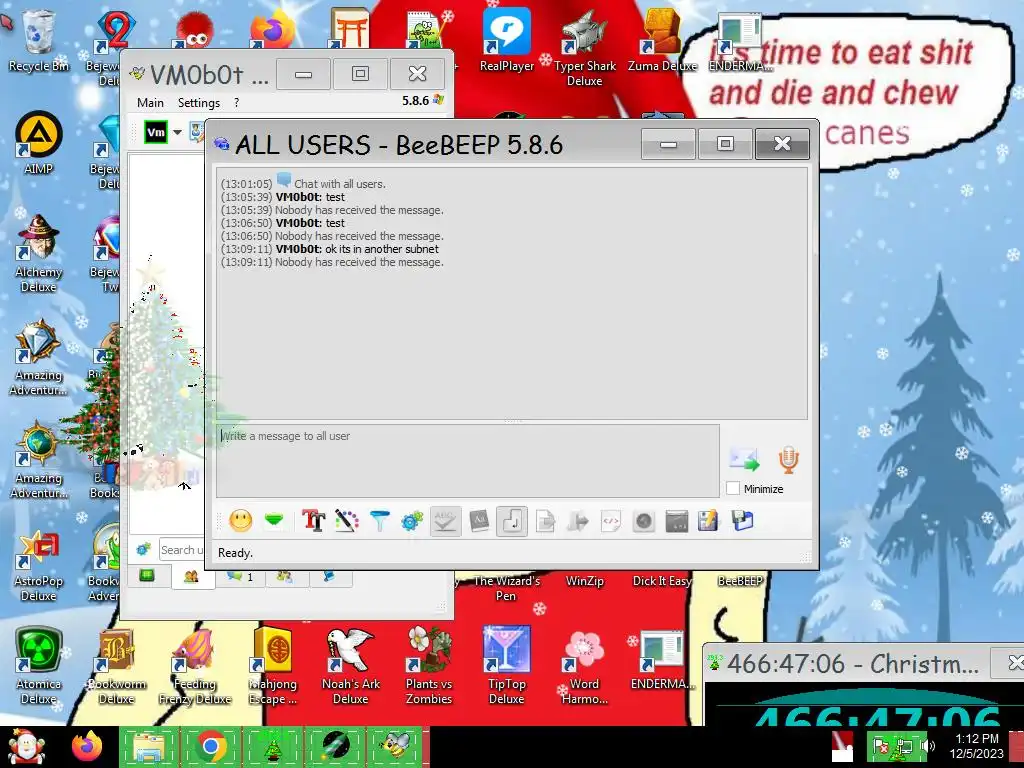Open the Main menu in VM0b0t window
Image resolution: width=1024 pixels, height=768 pixels.
coord(150,103)
